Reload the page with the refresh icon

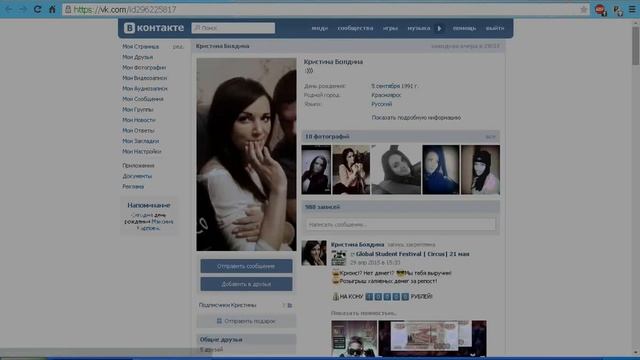(38, 9)
